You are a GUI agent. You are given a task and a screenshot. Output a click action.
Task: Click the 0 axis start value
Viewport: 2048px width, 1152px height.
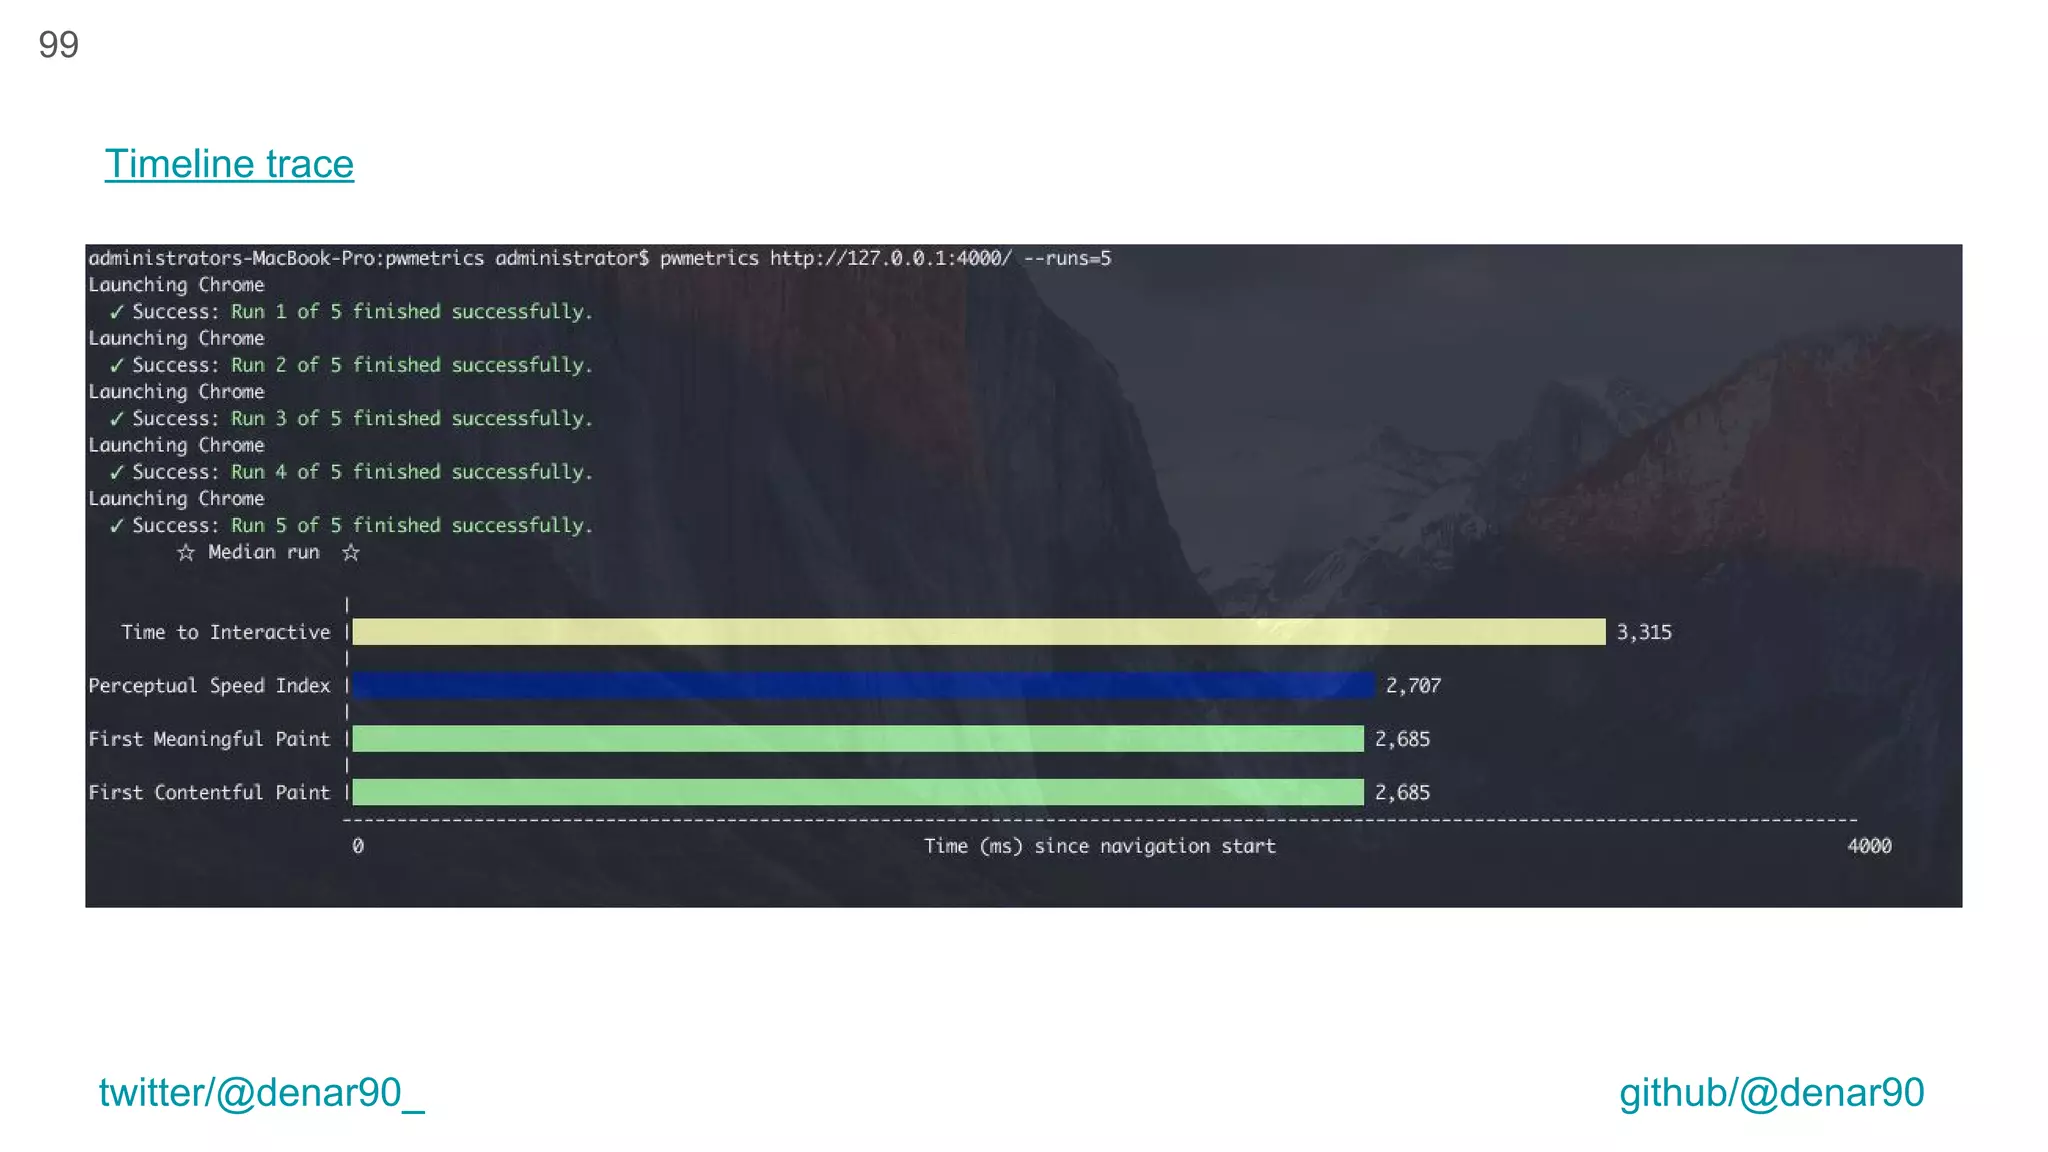tap(358, 846)
